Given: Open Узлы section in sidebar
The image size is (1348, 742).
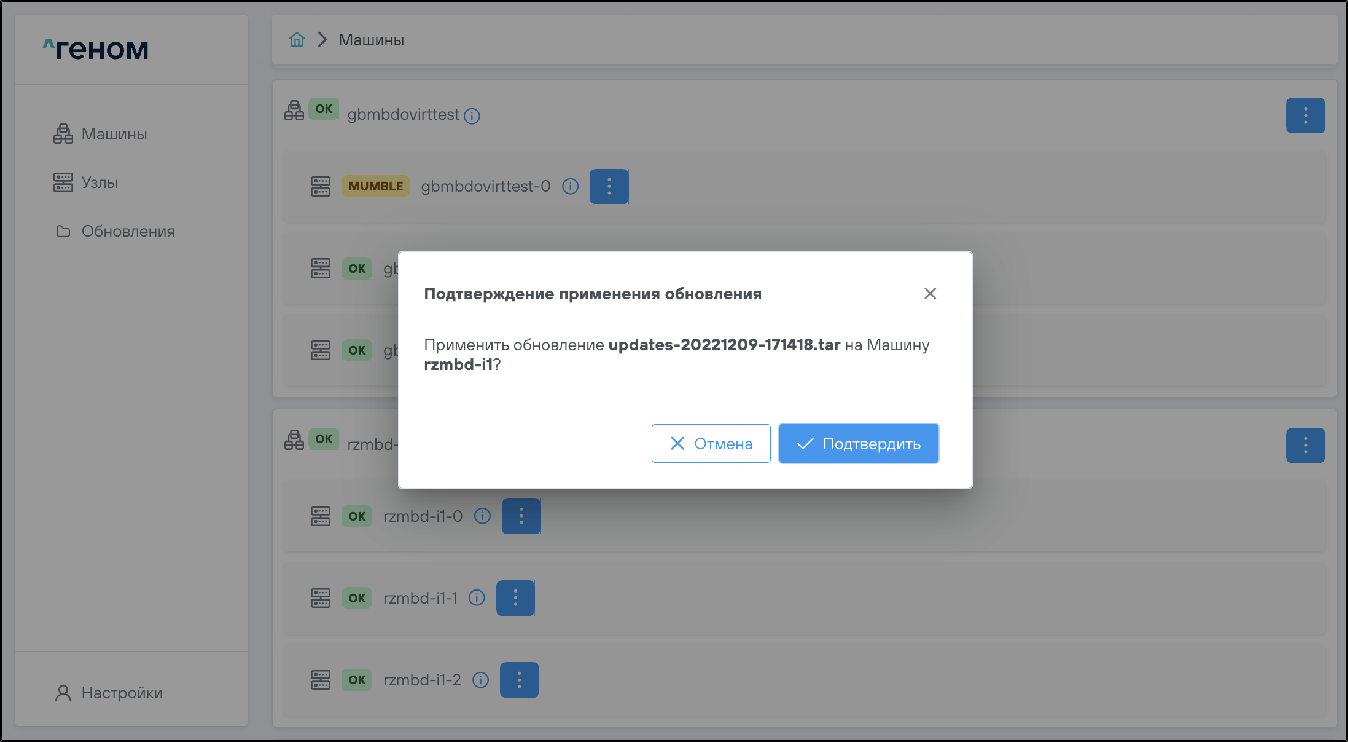Looking at the screenshot, I should [99, 182].
